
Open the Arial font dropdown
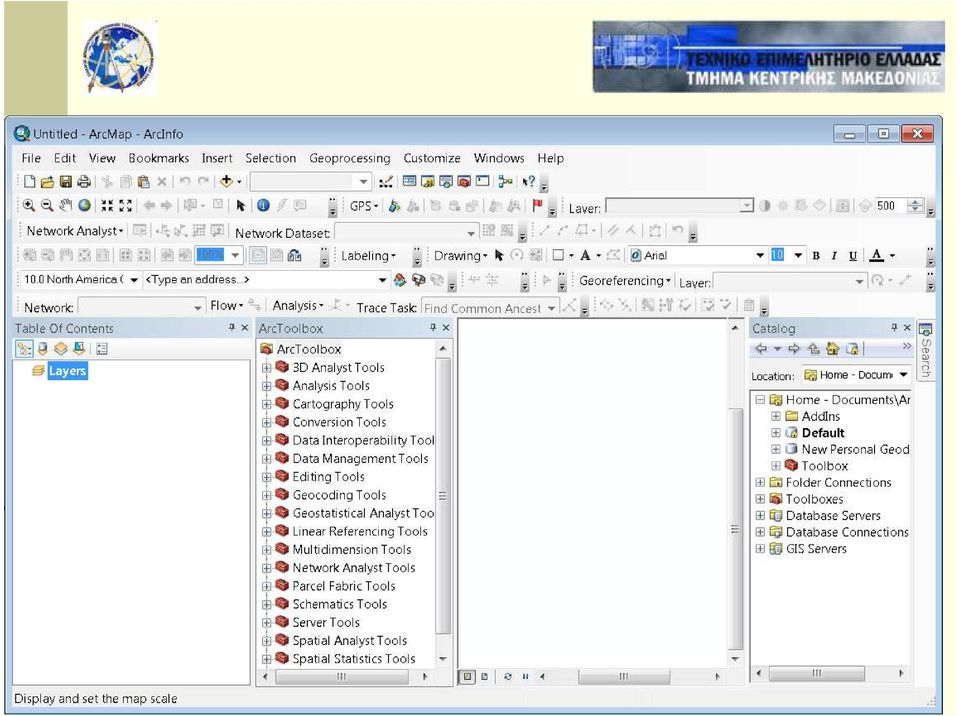point(760,255)
